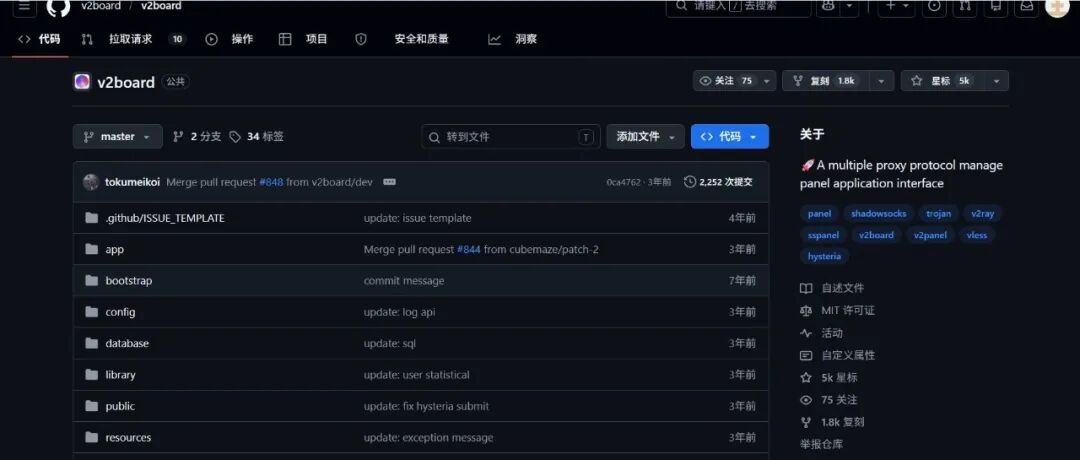Open the resources folder
Image resolution: width=1080 pixels, height=460 pixels.
[128, 437]
